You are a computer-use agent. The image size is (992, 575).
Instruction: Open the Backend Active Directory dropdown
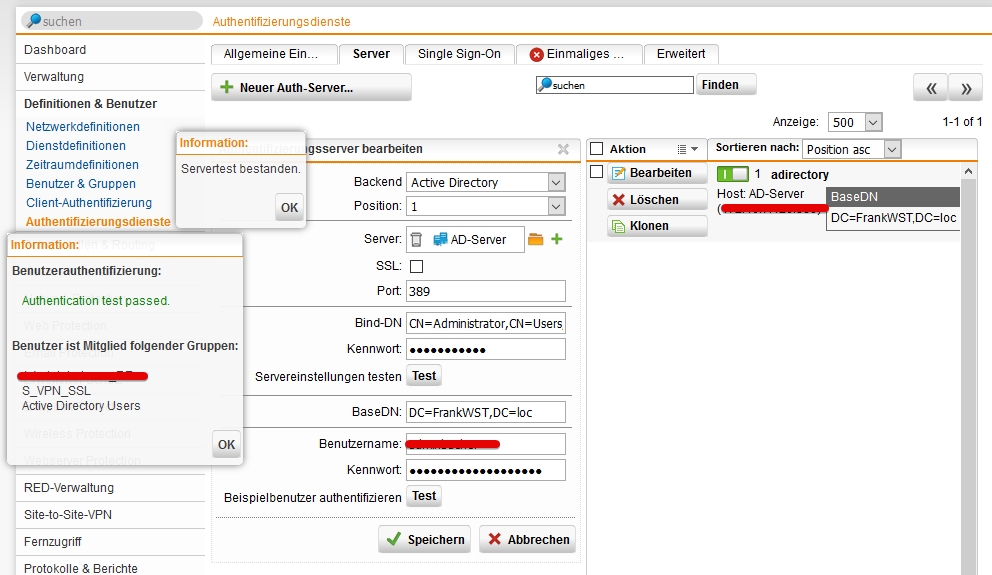pyautogui.click(x=486, y=182)
